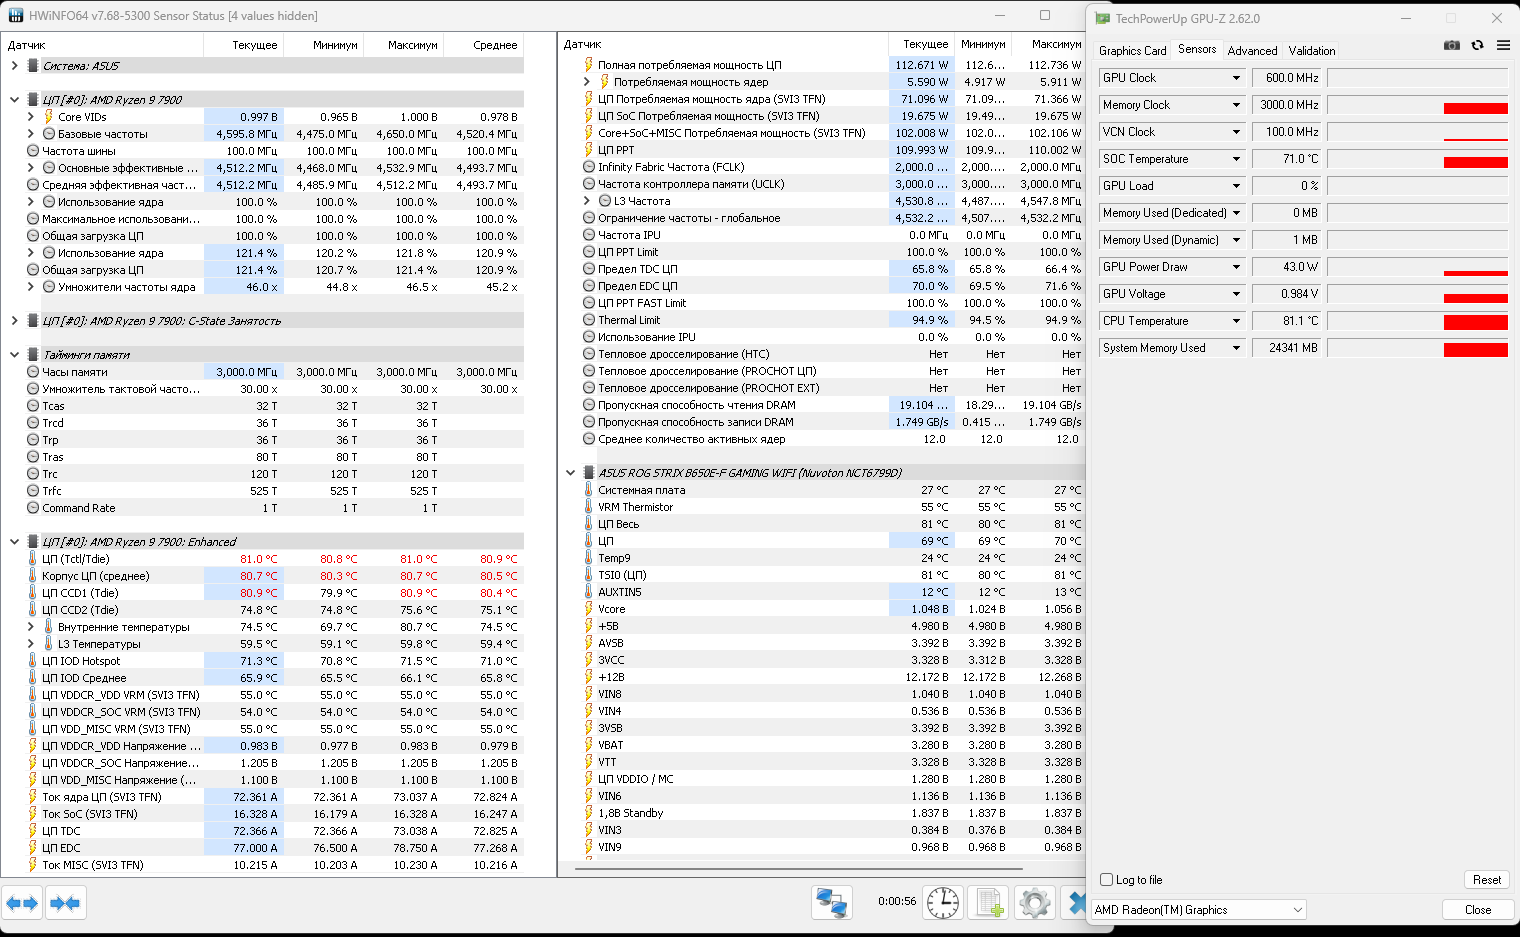The height and width of the screenshot is (937, 1520).
Task: Click Датчик column header in right panel
Action: [x=724, y=44]
